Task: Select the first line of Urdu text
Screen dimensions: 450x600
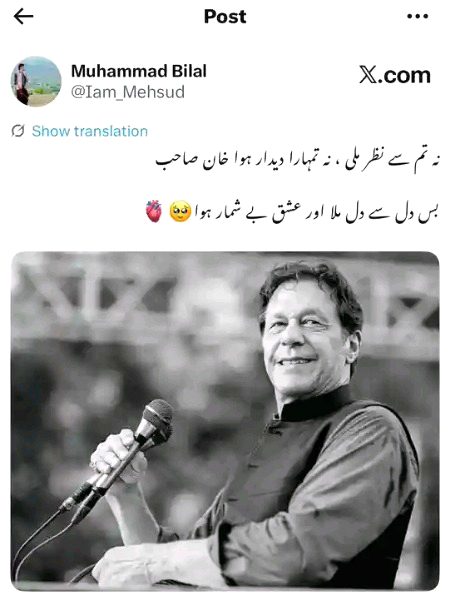Action: coord(298,162)
